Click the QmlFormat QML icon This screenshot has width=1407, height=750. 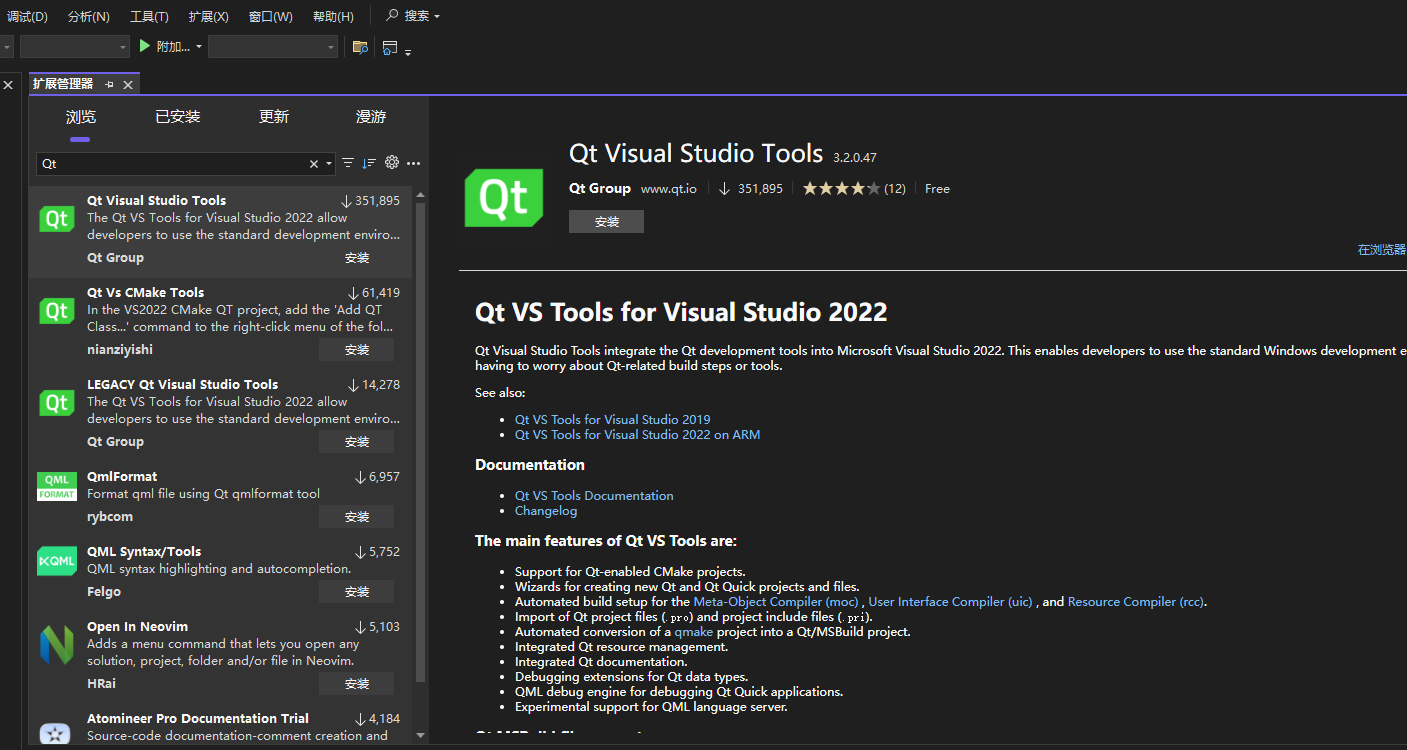point(57,487)
